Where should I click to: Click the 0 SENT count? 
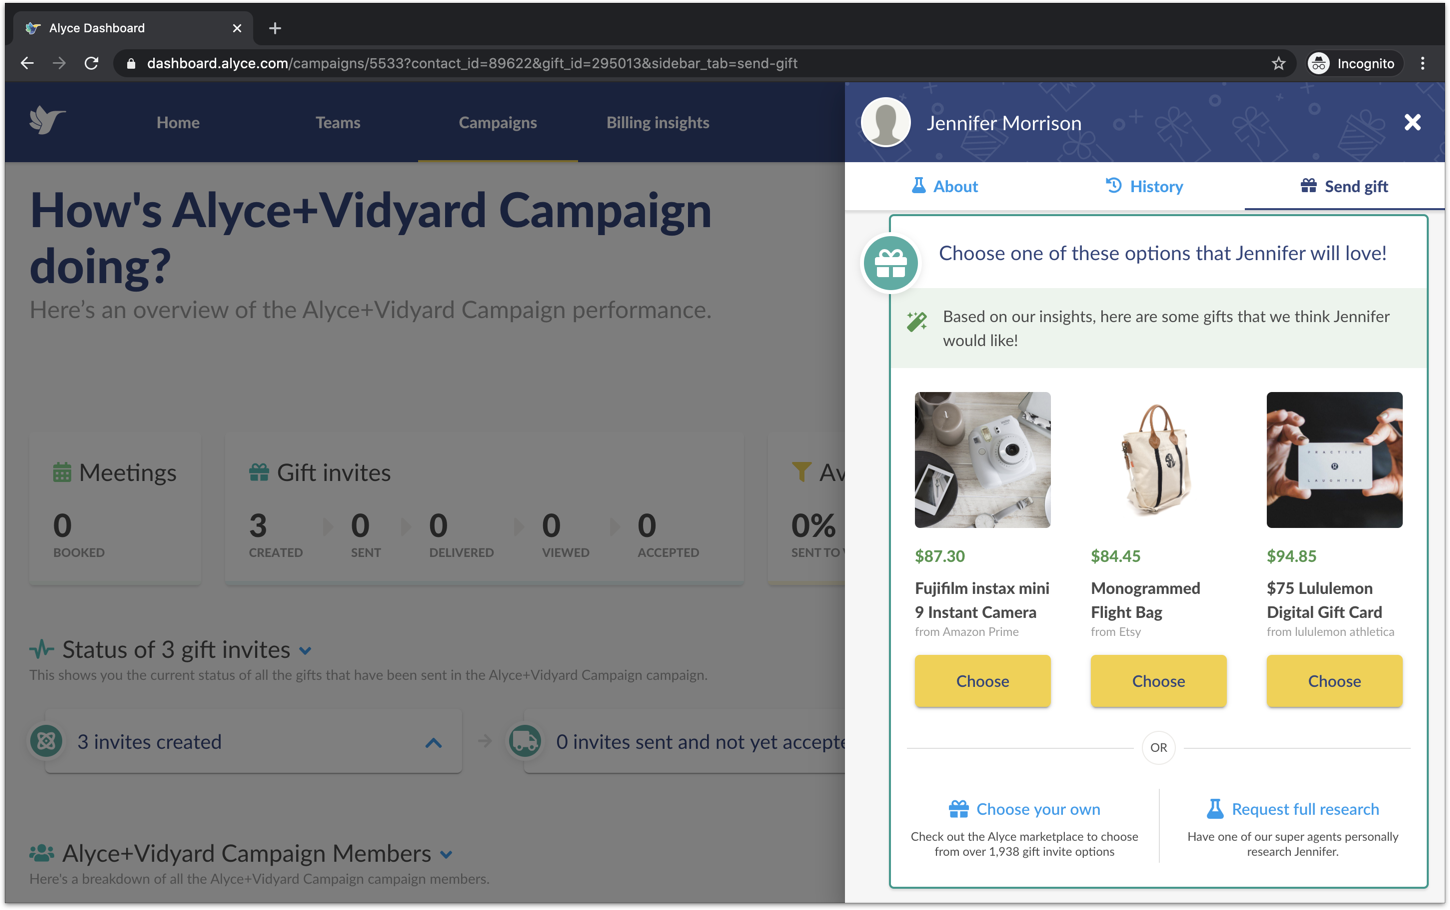(365, 535)
